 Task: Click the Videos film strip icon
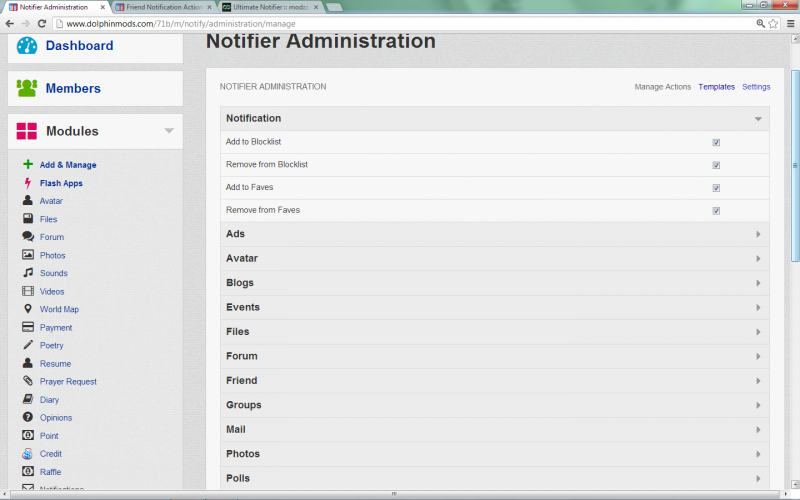pyautogui.click(x=28, y=291)
